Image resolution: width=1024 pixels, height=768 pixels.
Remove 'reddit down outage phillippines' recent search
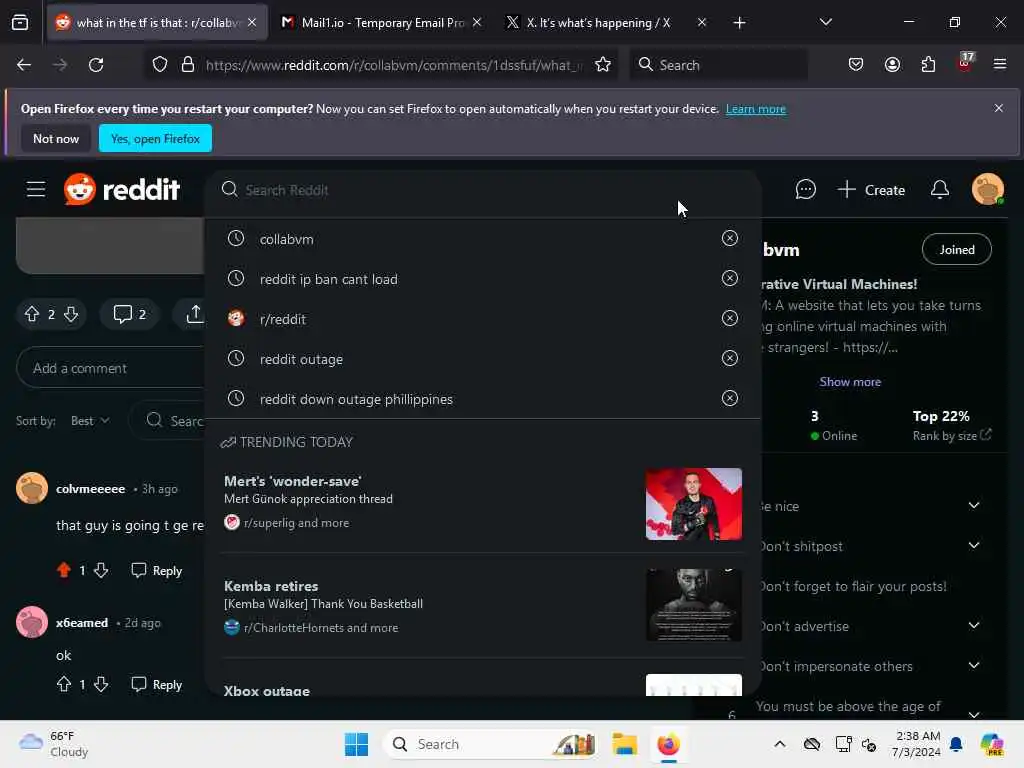click(x=729, y=398)
